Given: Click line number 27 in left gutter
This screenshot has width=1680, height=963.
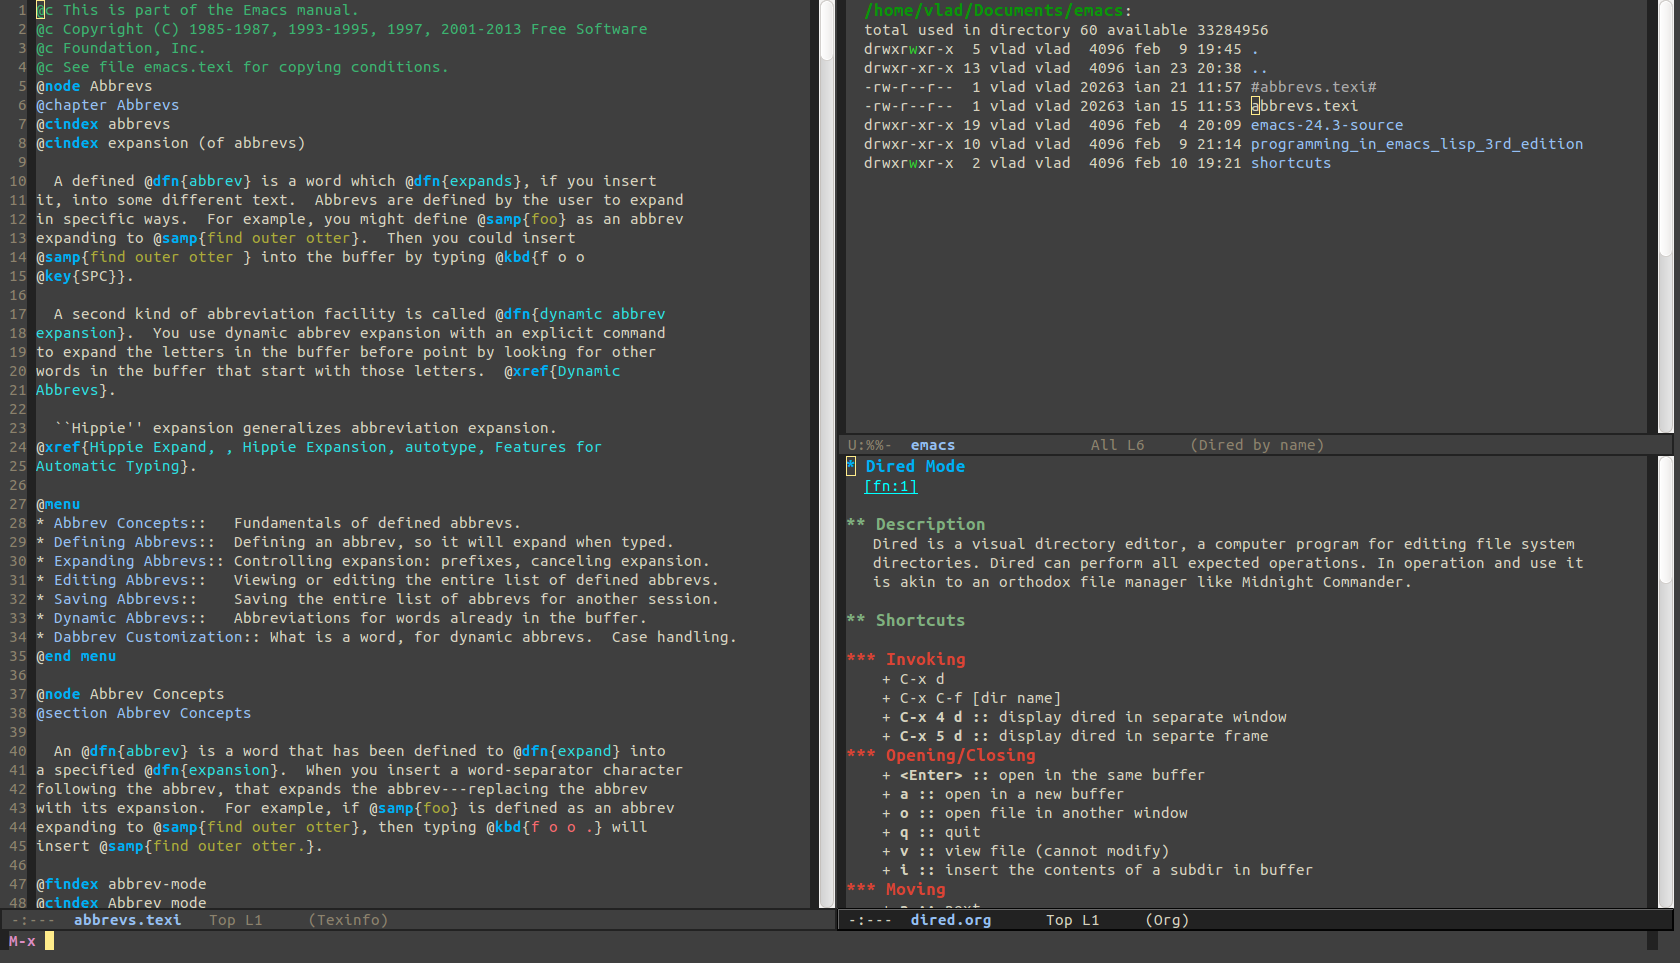Looking at the screenshot, I should click(x=18, y=504).
